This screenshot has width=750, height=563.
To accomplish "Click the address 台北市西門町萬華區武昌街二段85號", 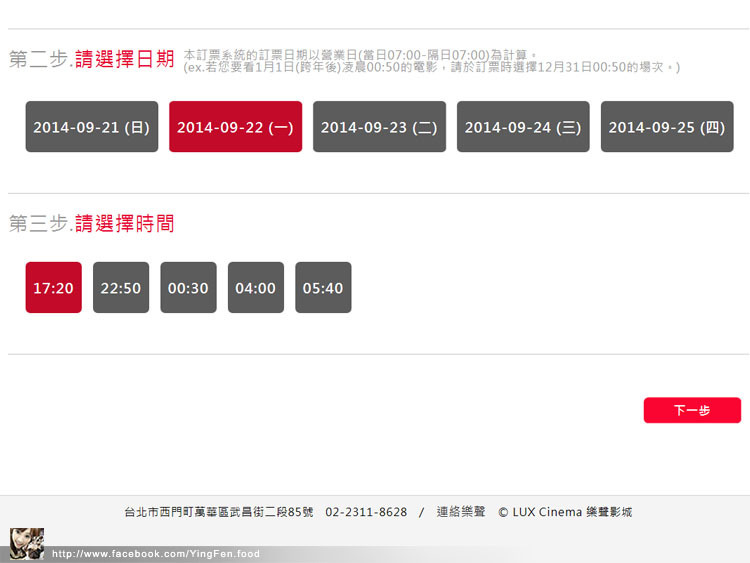I will [219, 512].
